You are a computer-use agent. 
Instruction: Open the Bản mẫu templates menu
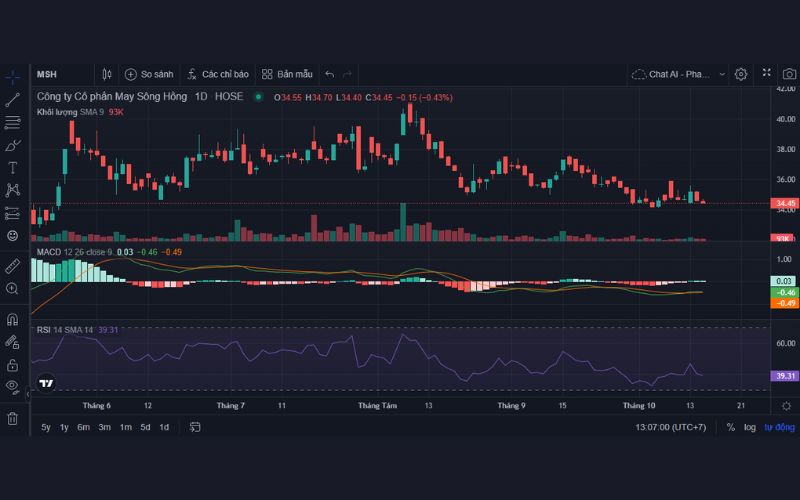pyautogui.click(x=287, y=74)
